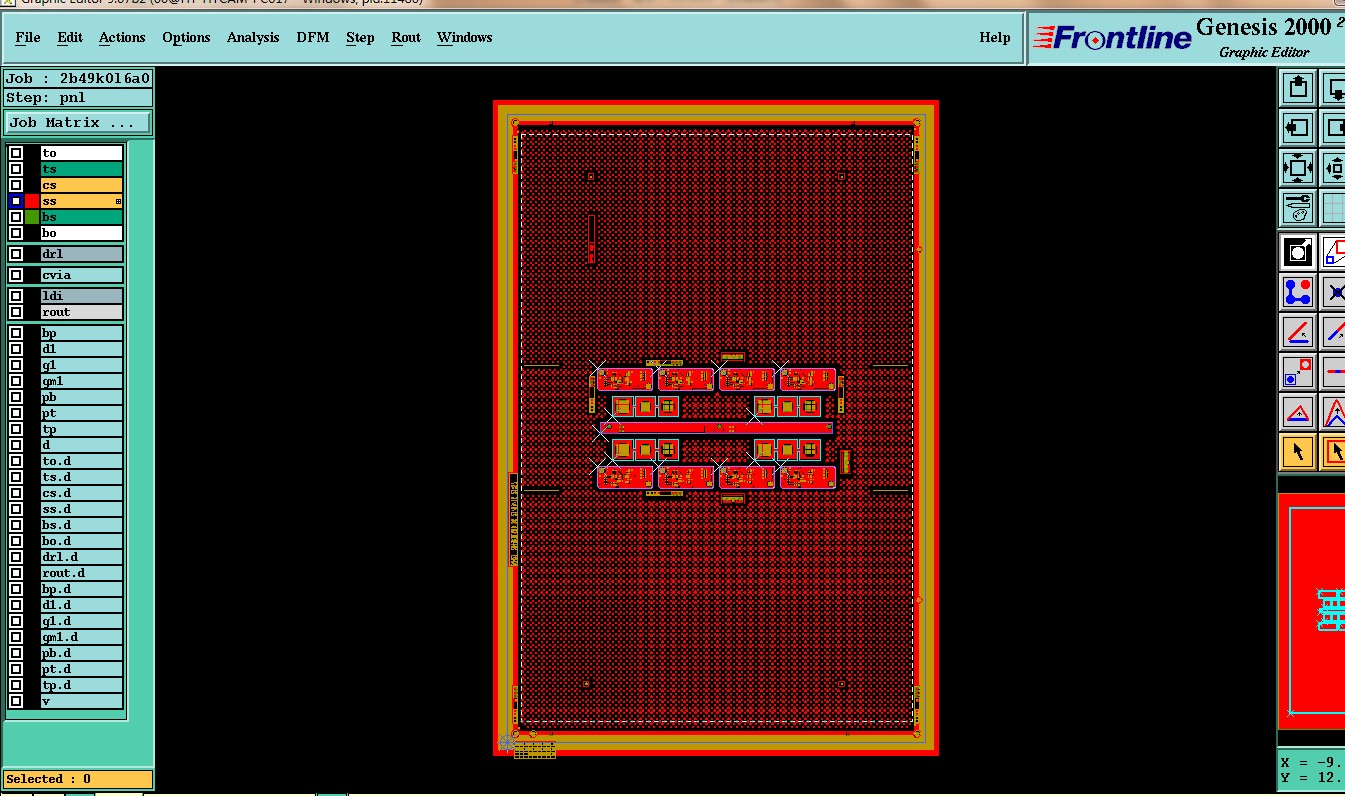This screenshot has height=796, width=1345.
Task: Toggle the checkbox for layer rout
Action: [x=16, y=312]
